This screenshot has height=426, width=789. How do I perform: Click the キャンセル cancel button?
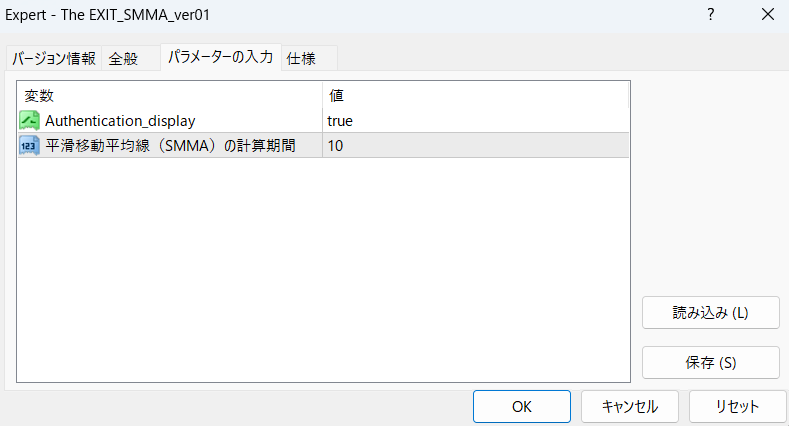[630, 407]
